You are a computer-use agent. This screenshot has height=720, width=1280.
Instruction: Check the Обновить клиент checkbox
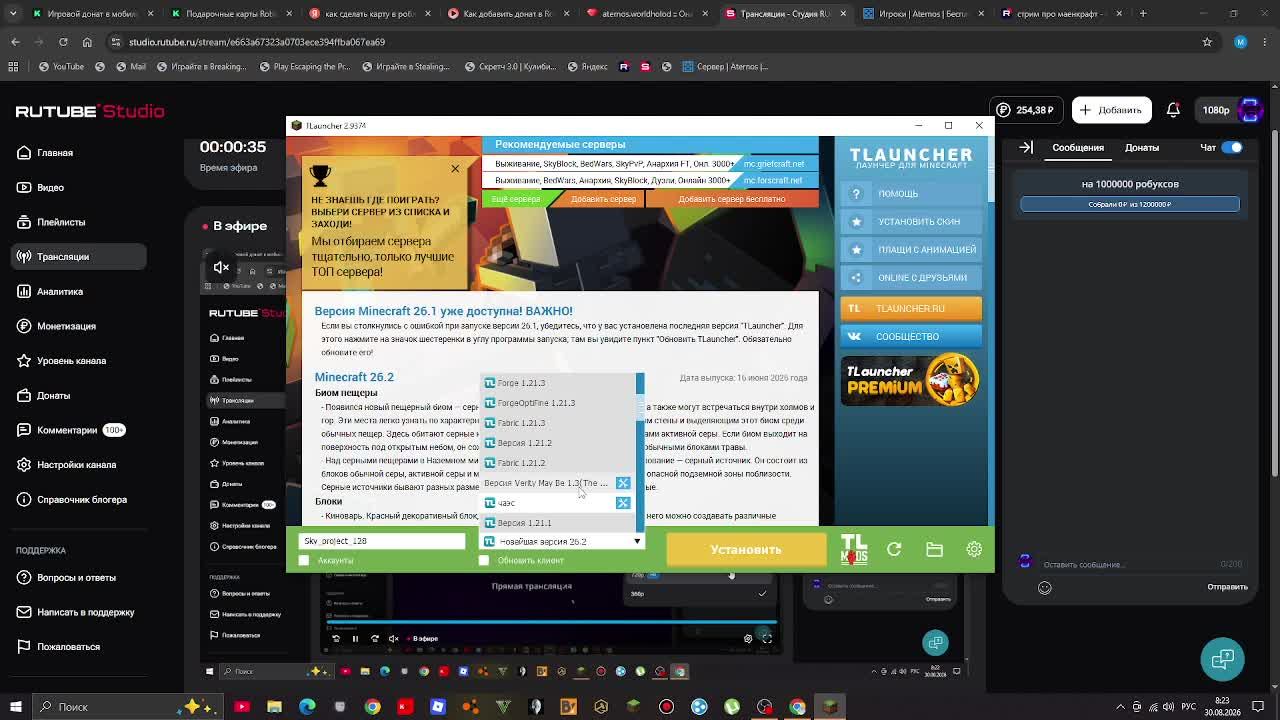(484, 560)
